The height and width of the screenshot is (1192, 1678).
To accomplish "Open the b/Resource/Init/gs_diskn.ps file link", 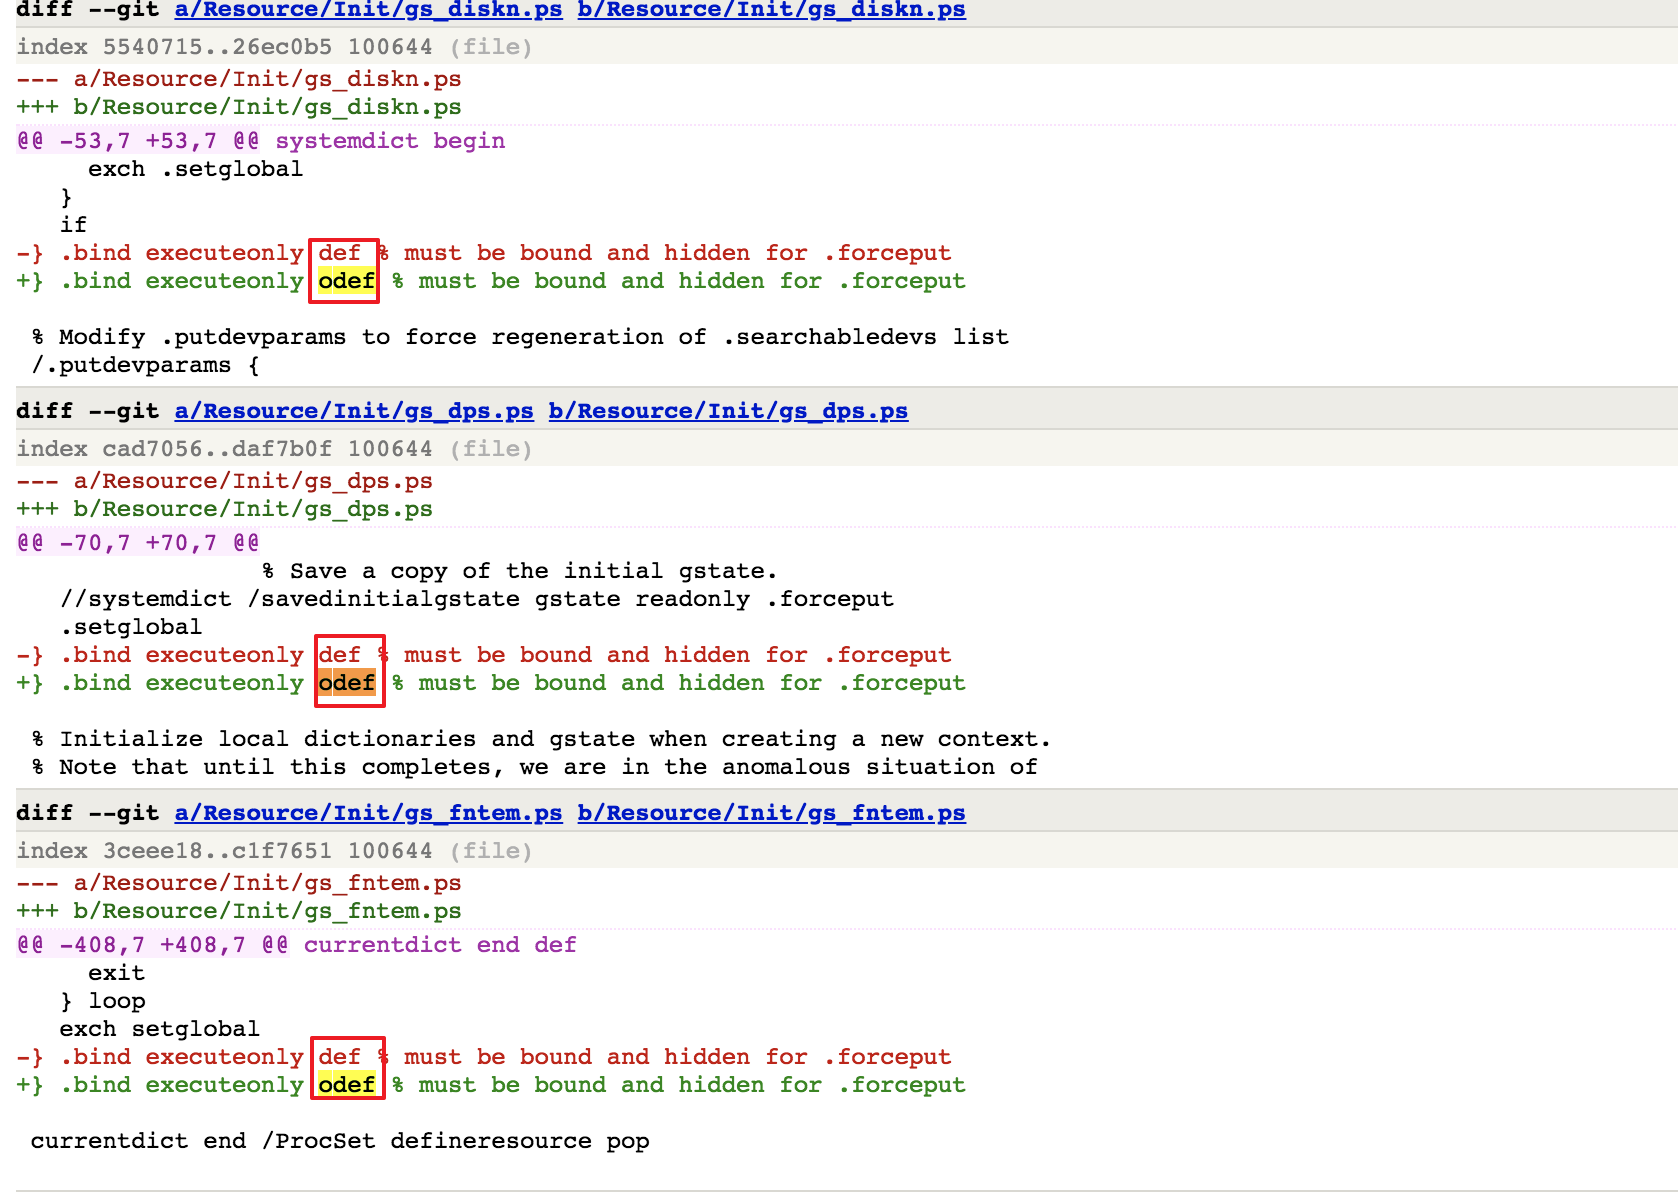I will pos(771,10).
